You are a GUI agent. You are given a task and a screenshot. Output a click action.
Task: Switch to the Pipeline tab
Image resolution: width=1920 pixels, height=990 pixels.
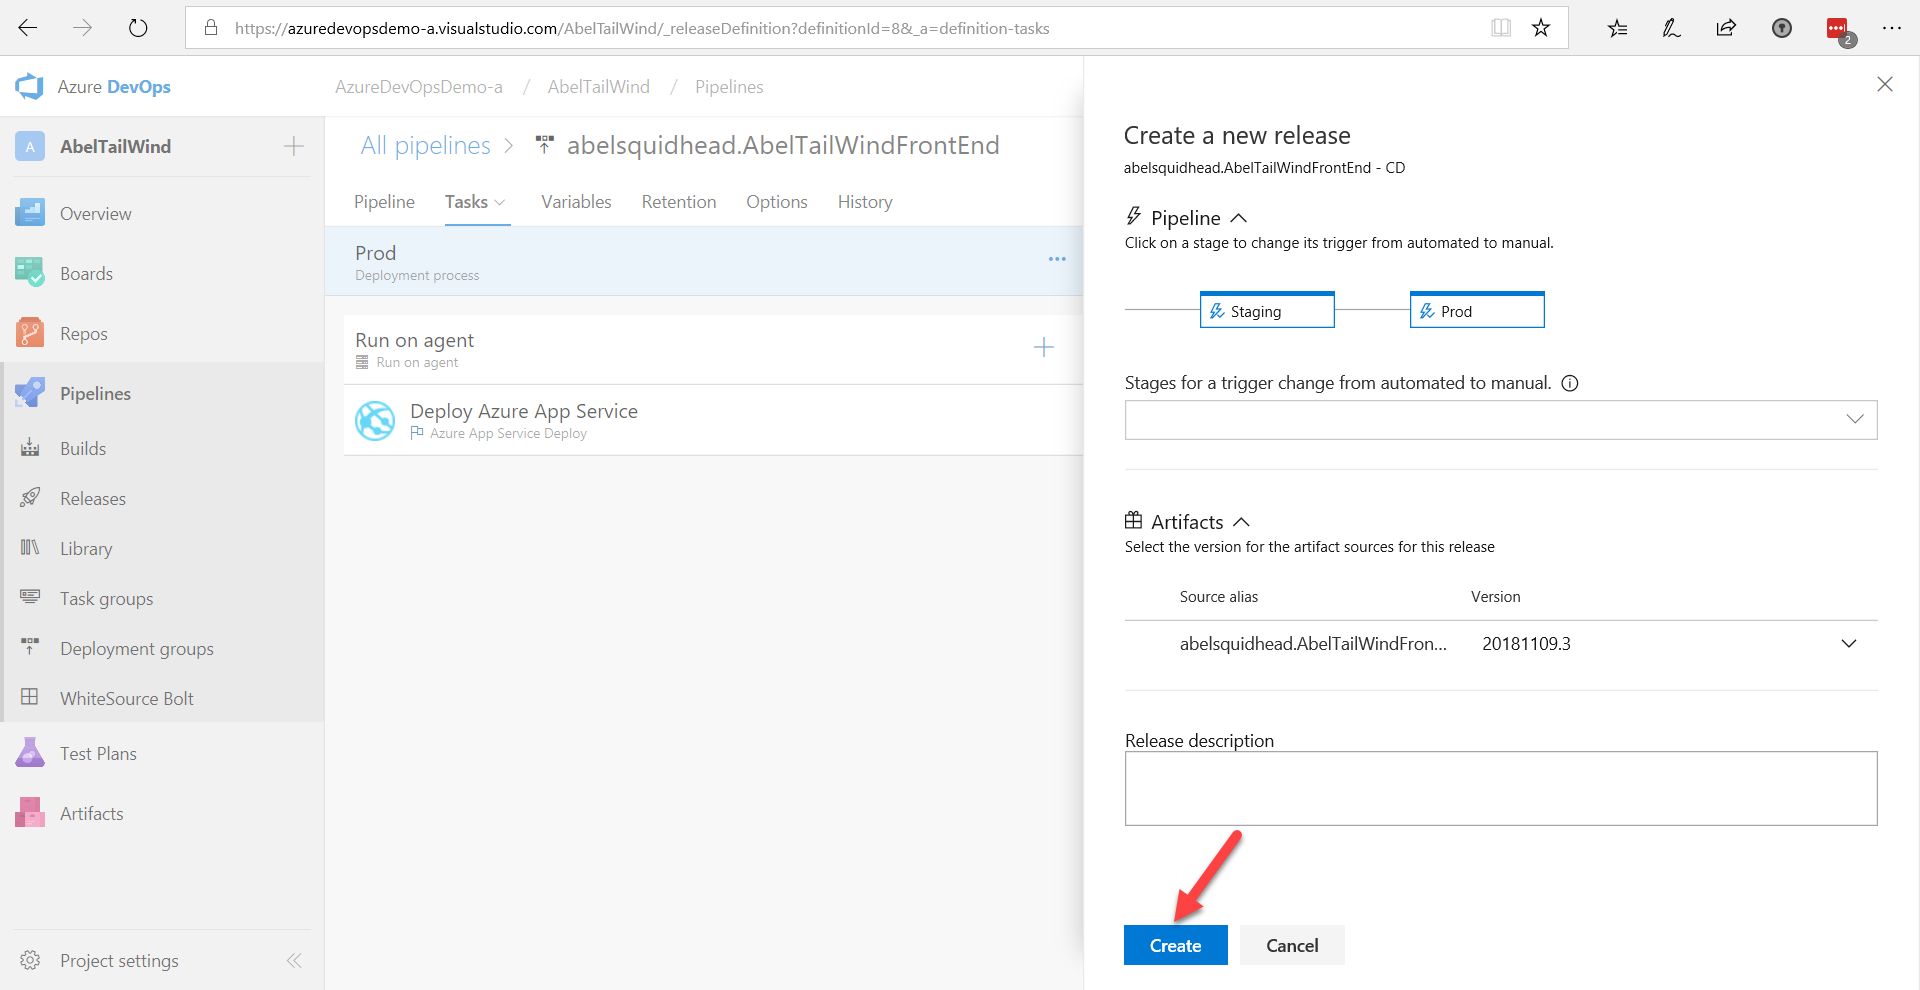tap(384, 202)
